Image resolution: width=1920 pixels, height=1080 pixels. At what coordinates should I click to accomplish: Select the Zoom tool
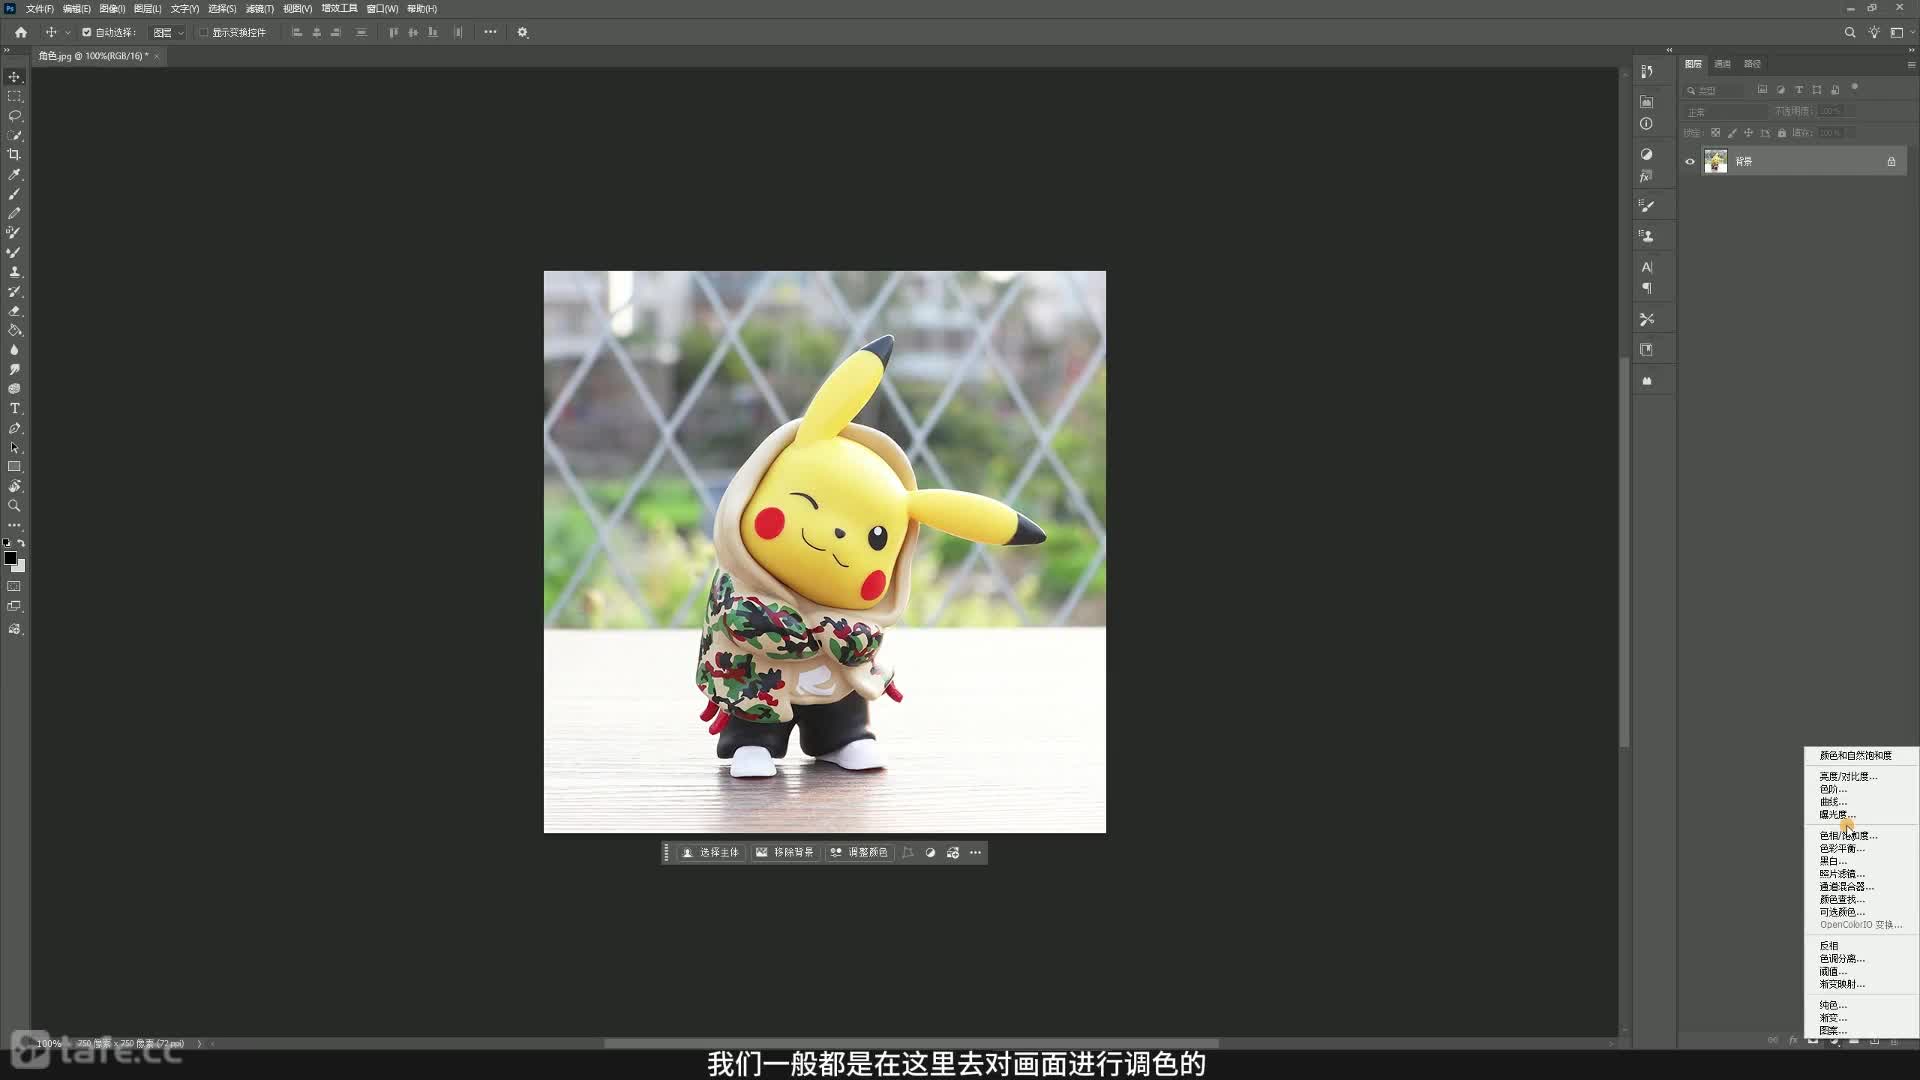pyautogui.click(x=14, y=506)
